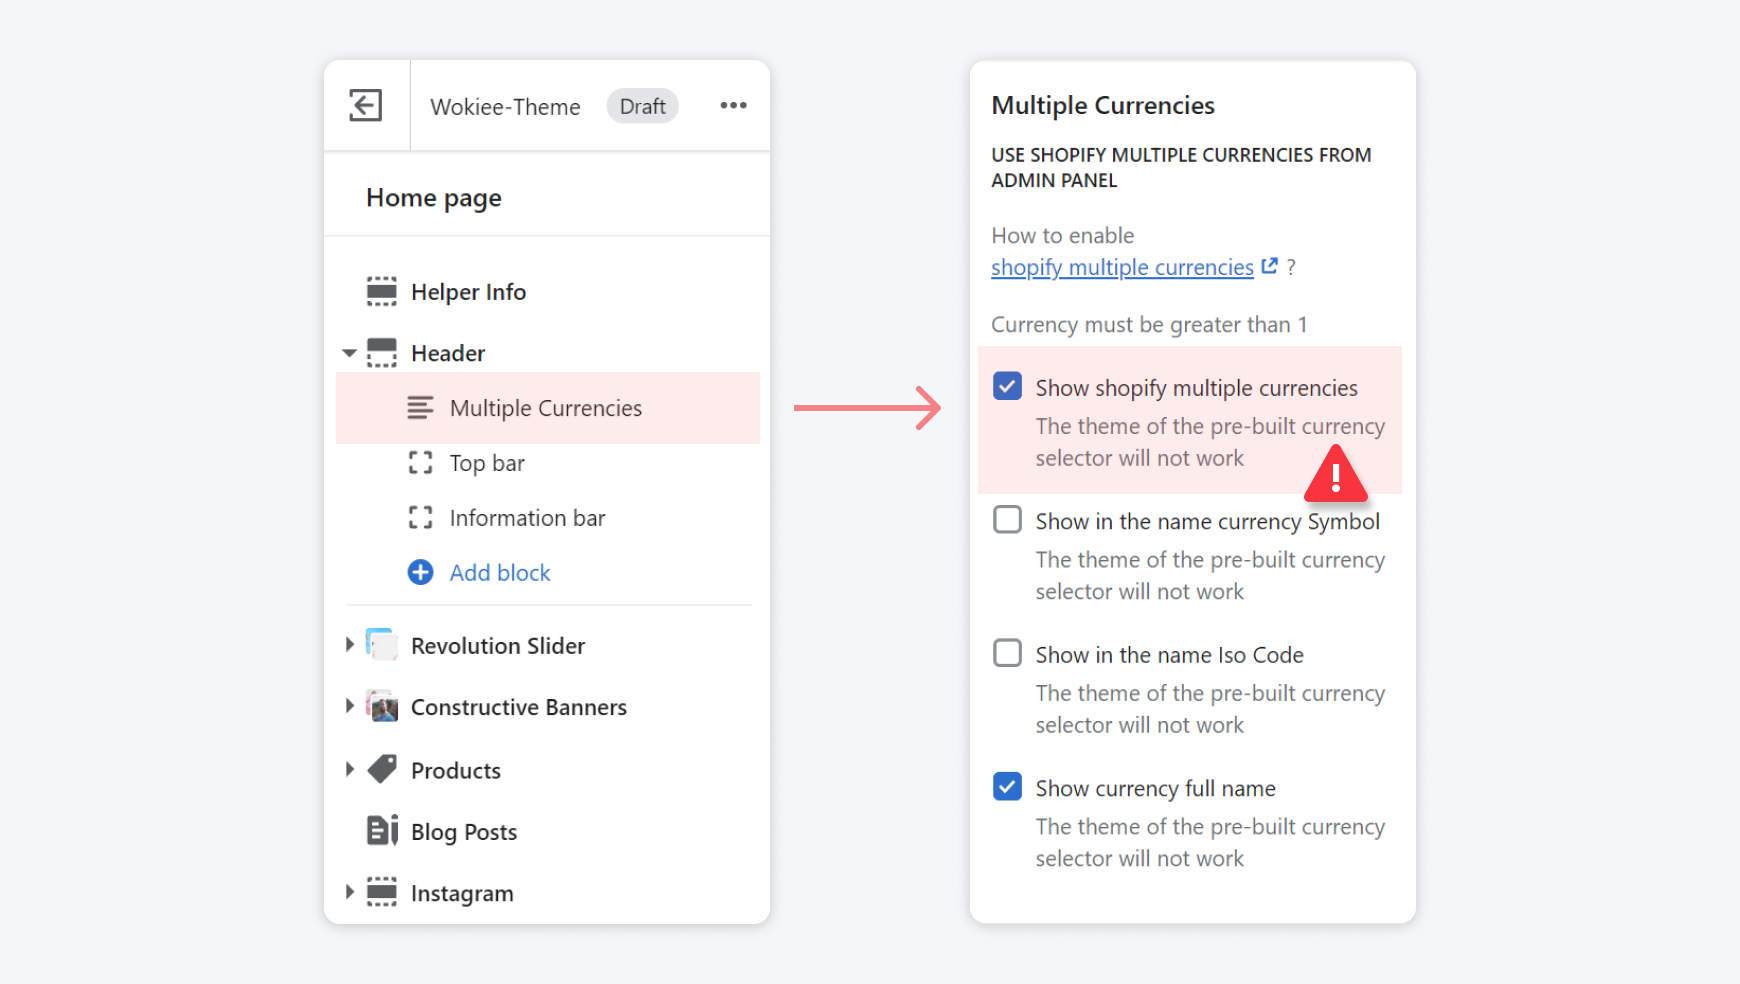Image resolution: width=1740 pixels, height=984 pixels.
Task: Click the Constructive Banners thumbnail icon
Action: [382, 706]
